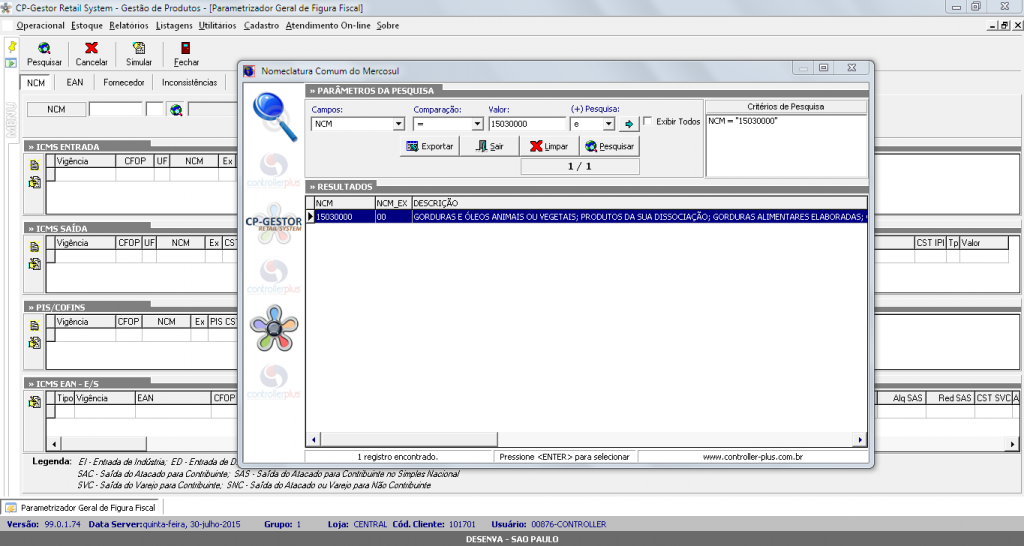
Task: Switch to the Inconsistências tab
Action: pyautogui.click(x=189, y=82)
